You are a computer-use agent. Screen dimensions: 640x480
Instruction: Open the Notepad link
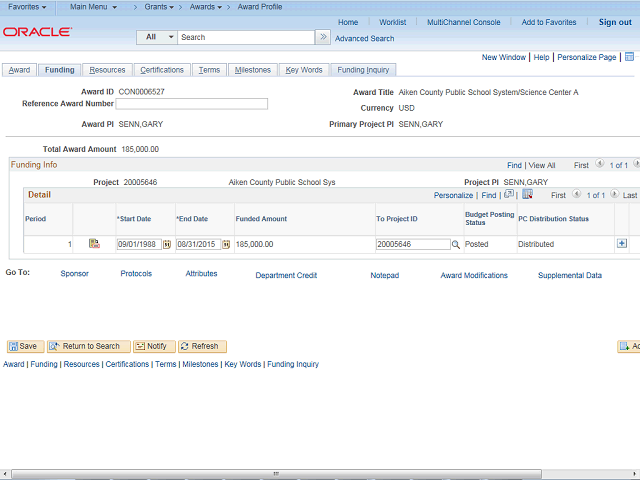pos(384,276)
